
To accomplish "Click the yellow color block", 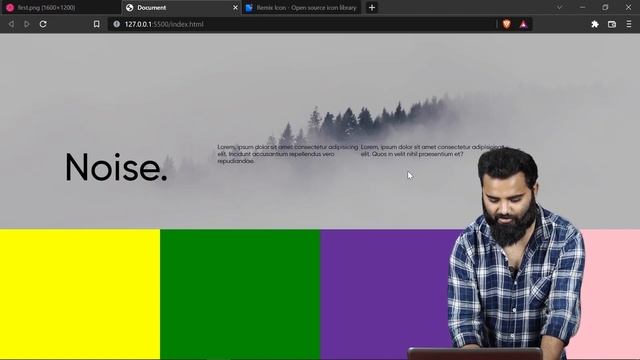I will pyautogui.click(x=80, y=294).
